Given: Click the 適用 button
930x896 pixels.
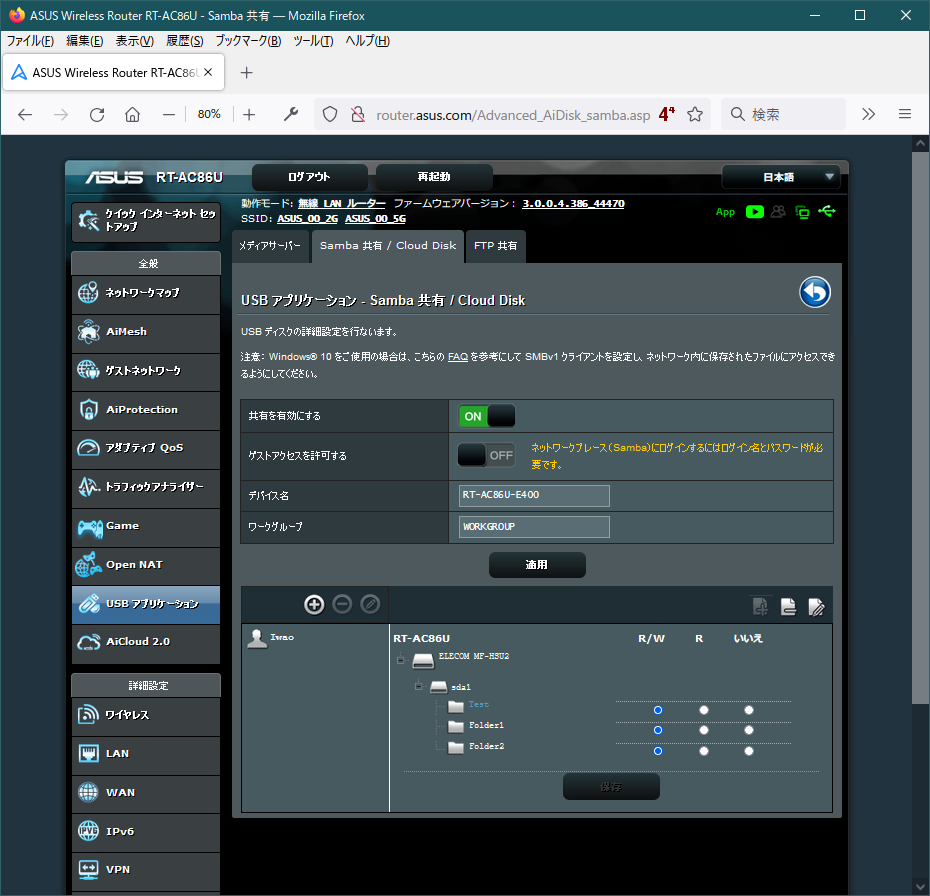Looking at the screenshot, I should click(537, 565).
